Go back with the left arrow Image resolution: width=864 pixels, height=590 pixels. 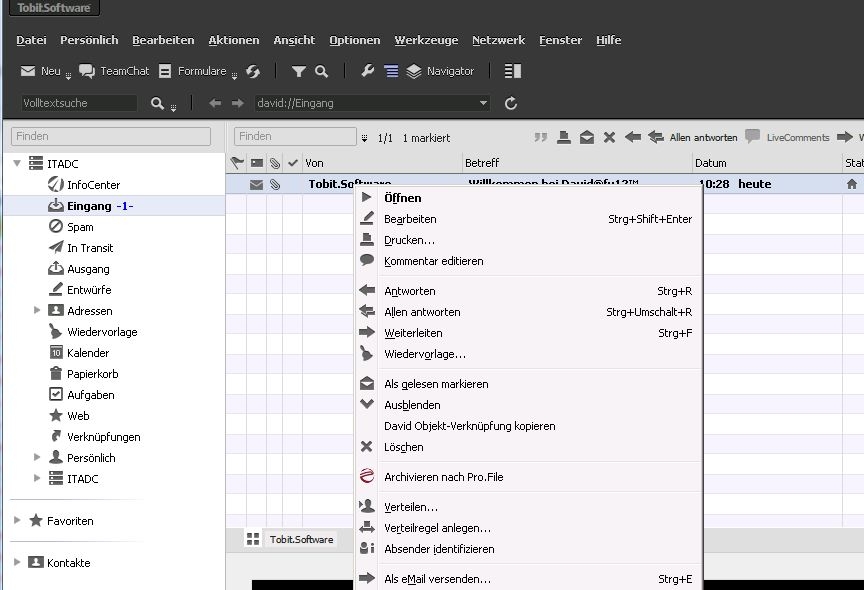[x=215, y=103]
